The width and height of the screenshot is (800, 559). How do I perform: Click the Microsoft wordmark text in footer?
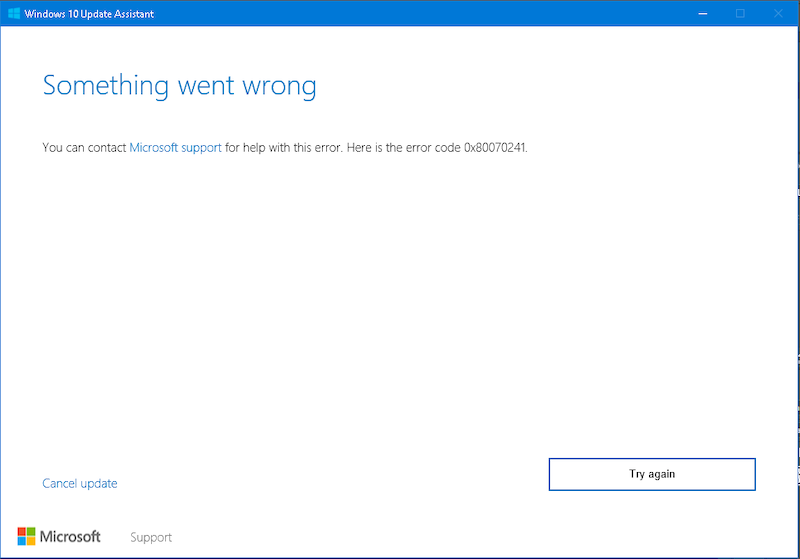point(70,537)
